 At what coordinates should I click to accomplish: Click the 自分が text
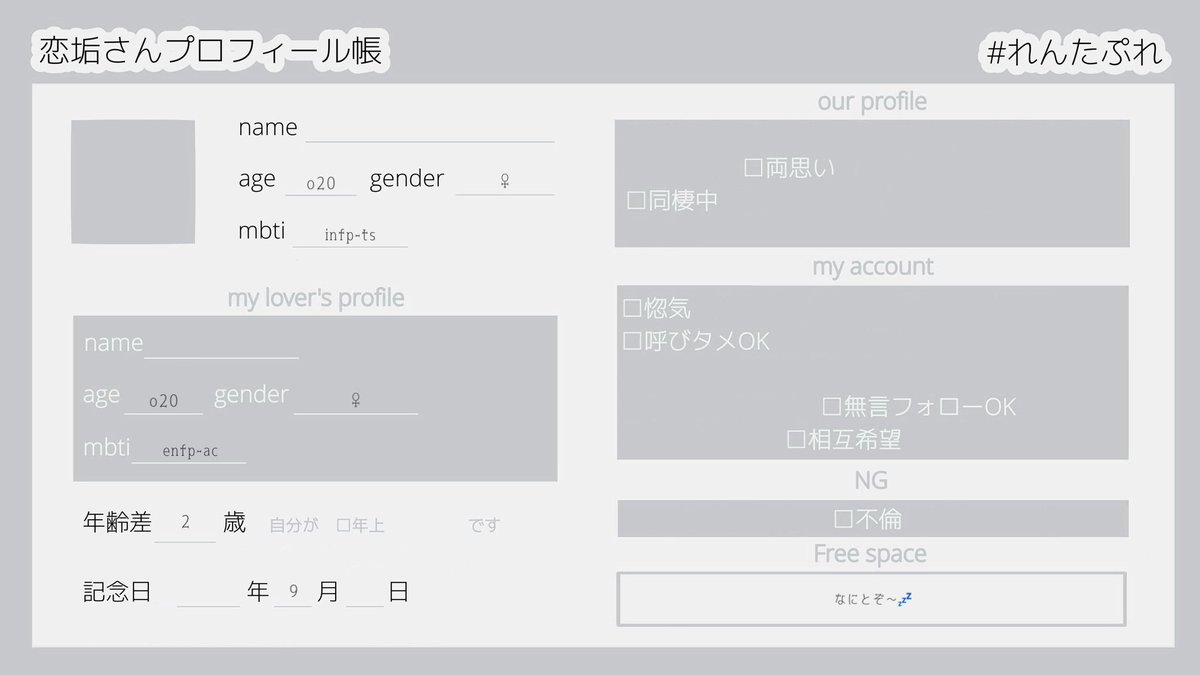point(293,525)
